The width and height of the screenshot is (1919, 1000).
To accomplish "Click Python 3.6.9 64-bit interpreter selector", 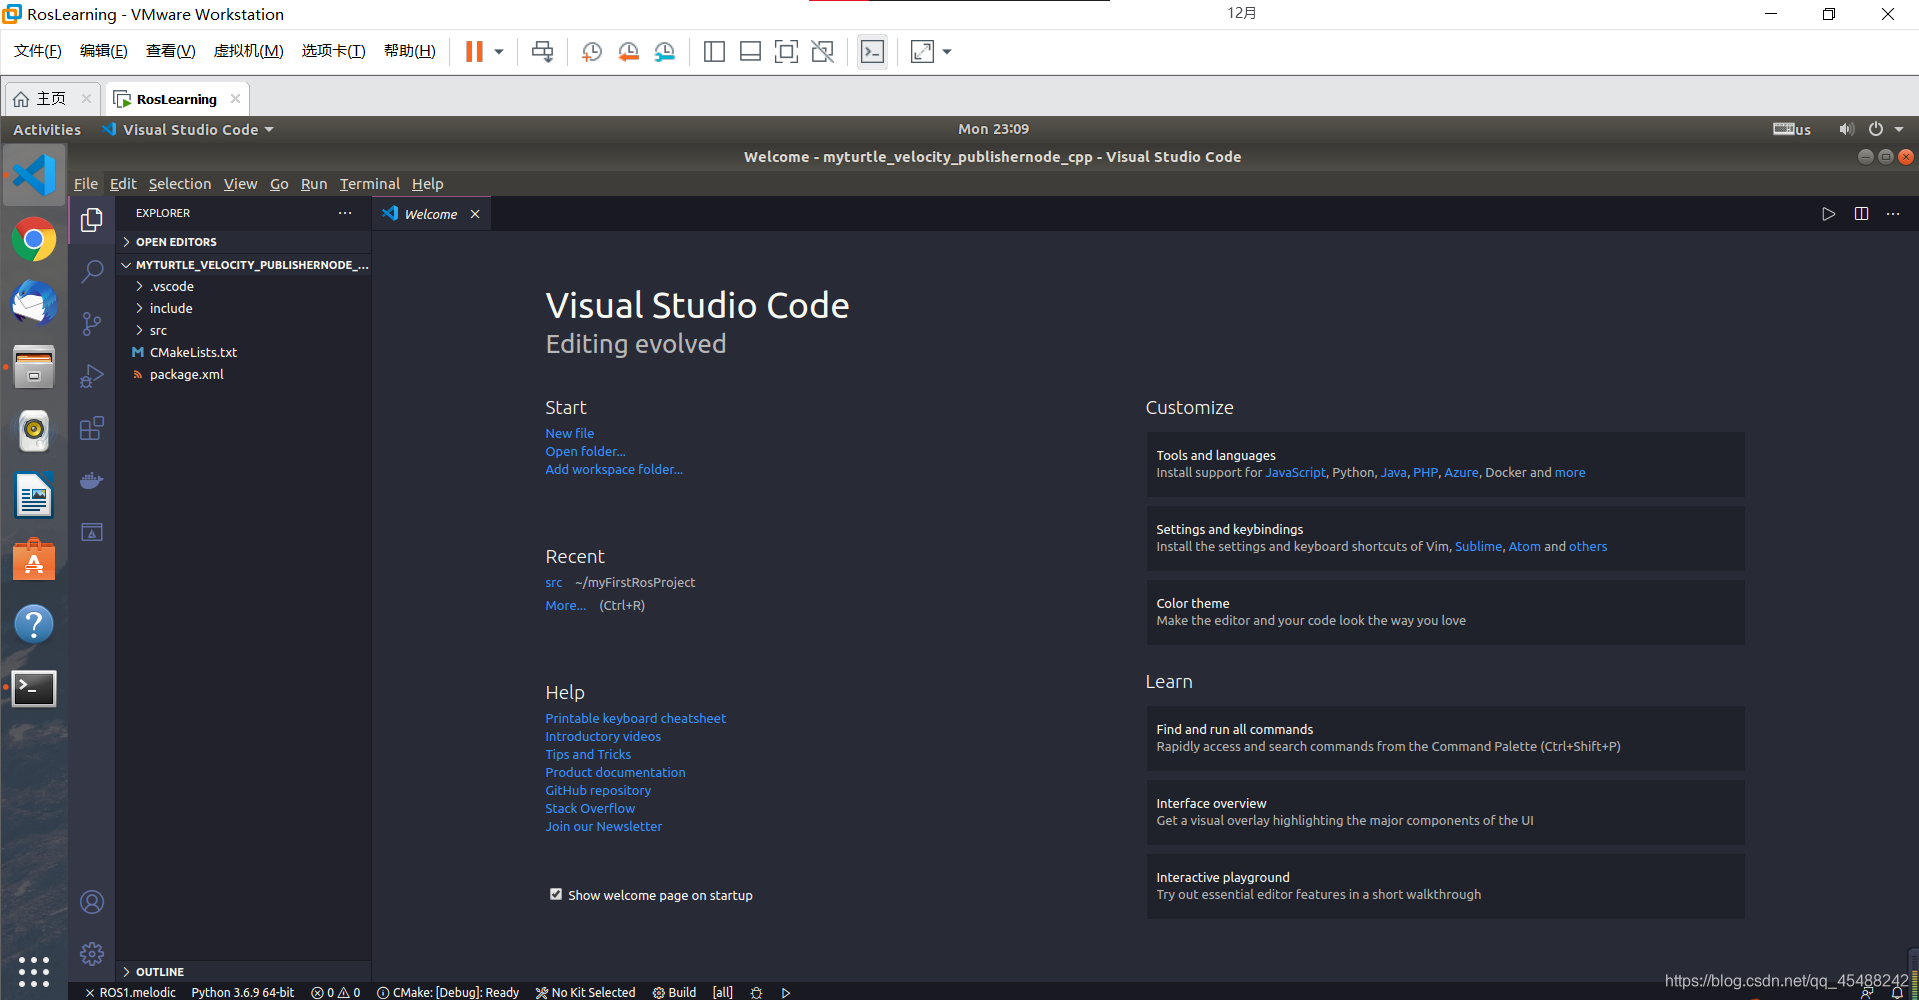I will click(x=243, y=993).
